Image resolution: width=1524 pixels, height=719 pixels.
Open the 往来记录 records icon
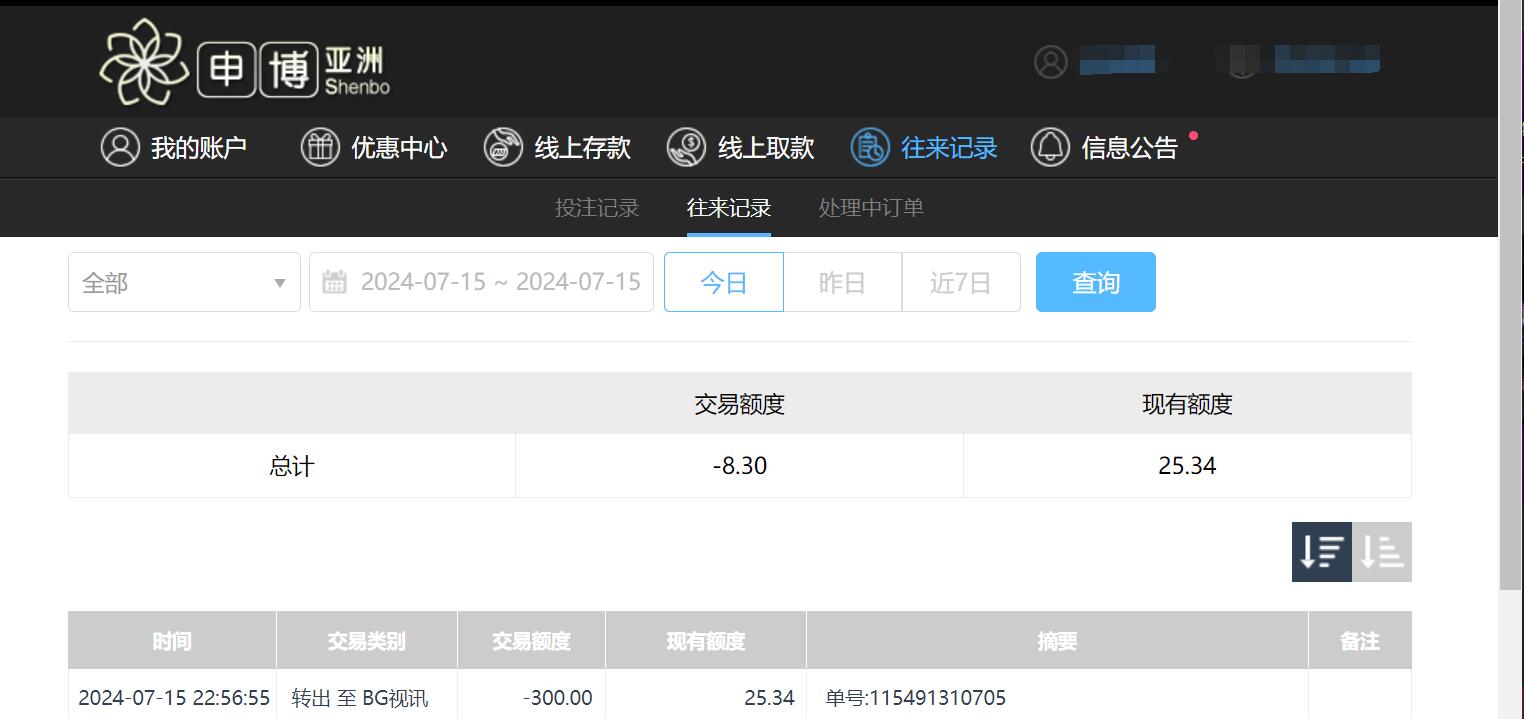[x=869, y=146]
